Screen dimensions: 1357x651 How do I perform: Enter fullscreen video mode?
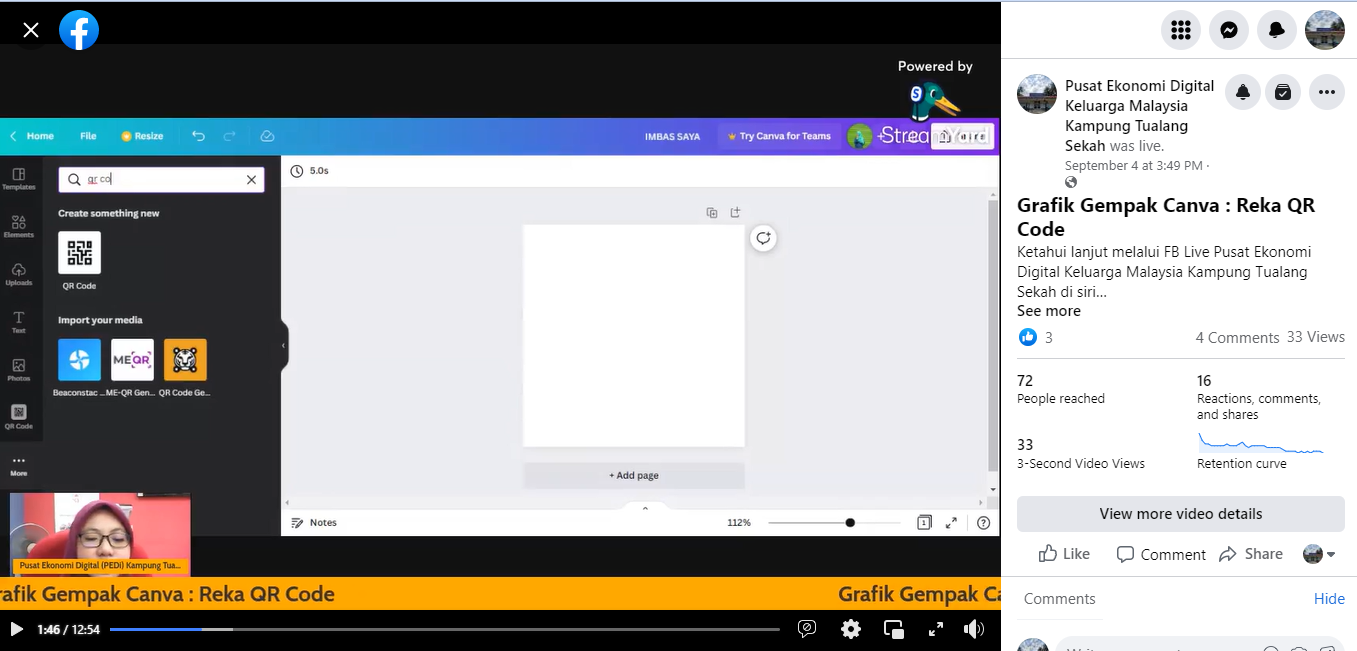936,629
